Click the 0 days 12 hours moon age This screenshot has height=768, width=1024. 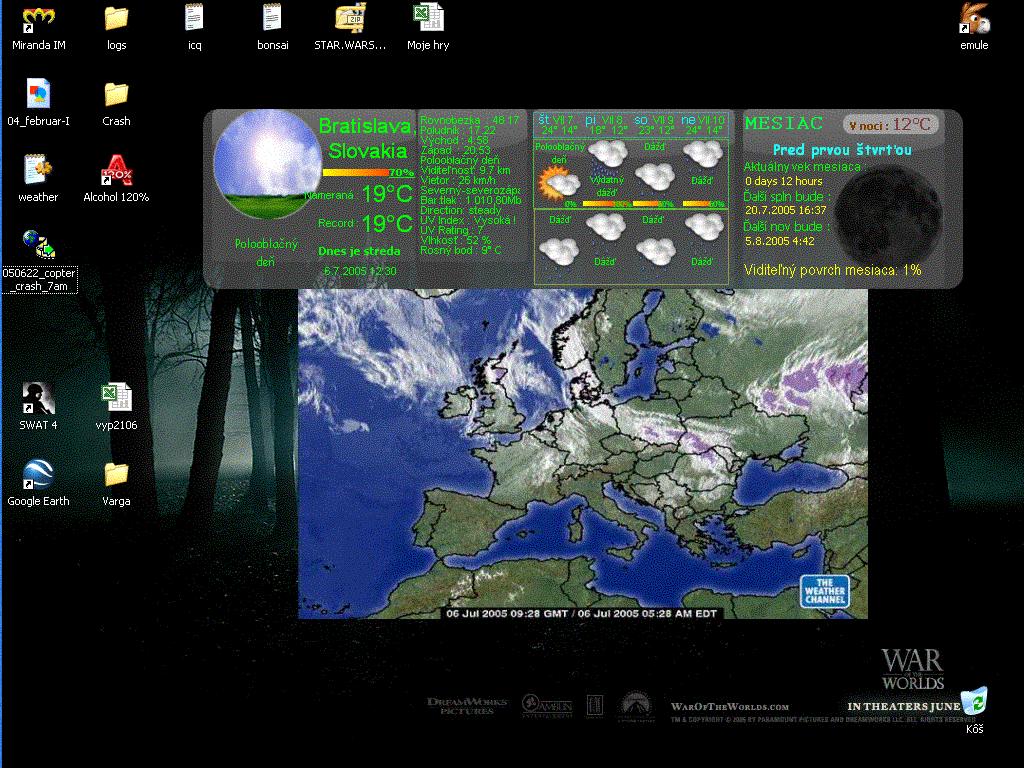(784, 181)
